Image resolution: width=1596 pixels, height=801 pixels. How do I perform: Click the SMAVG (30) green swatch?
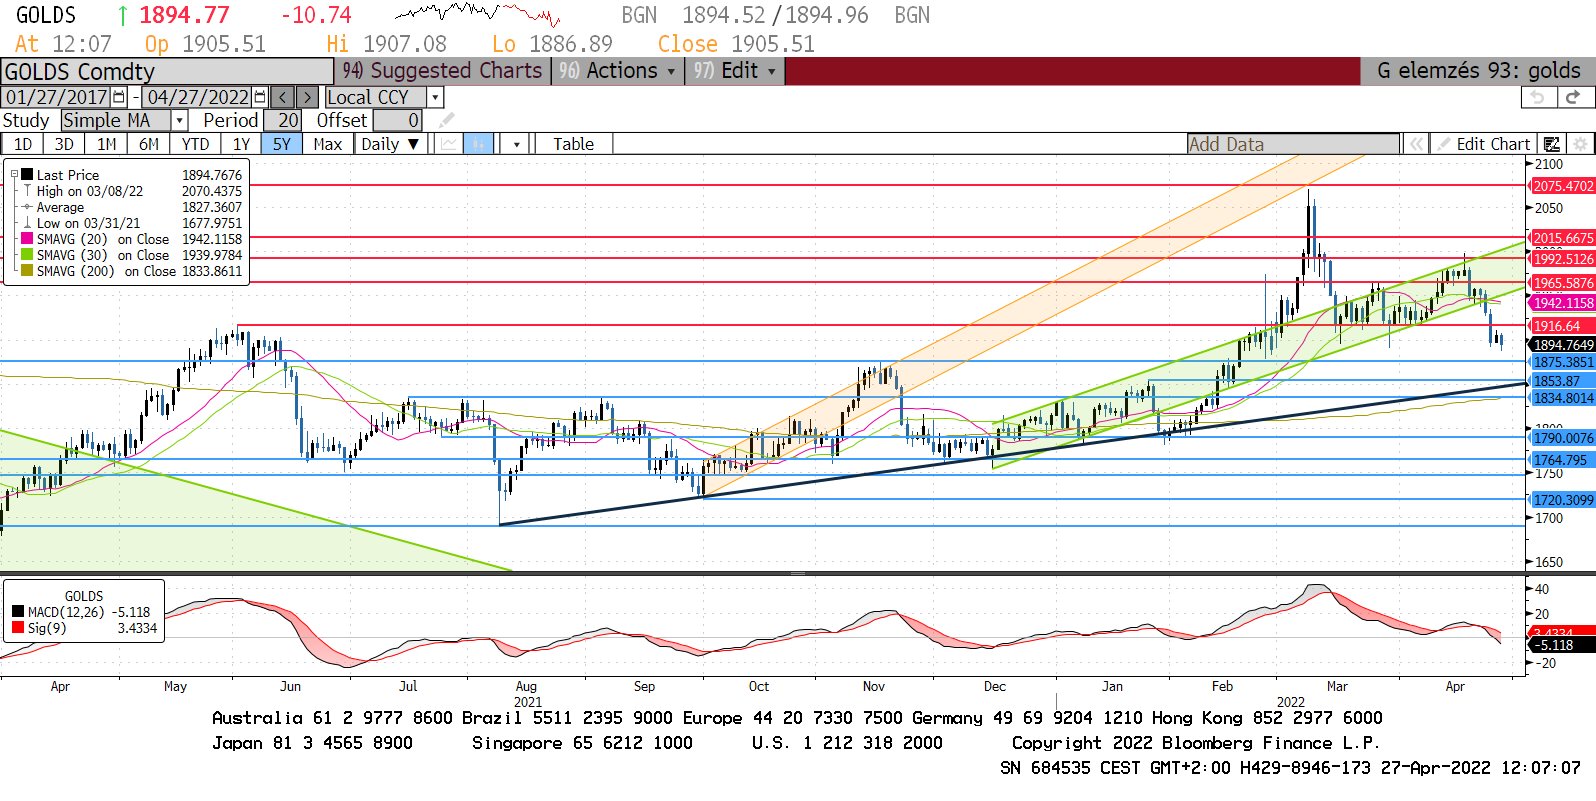point(27,255)
